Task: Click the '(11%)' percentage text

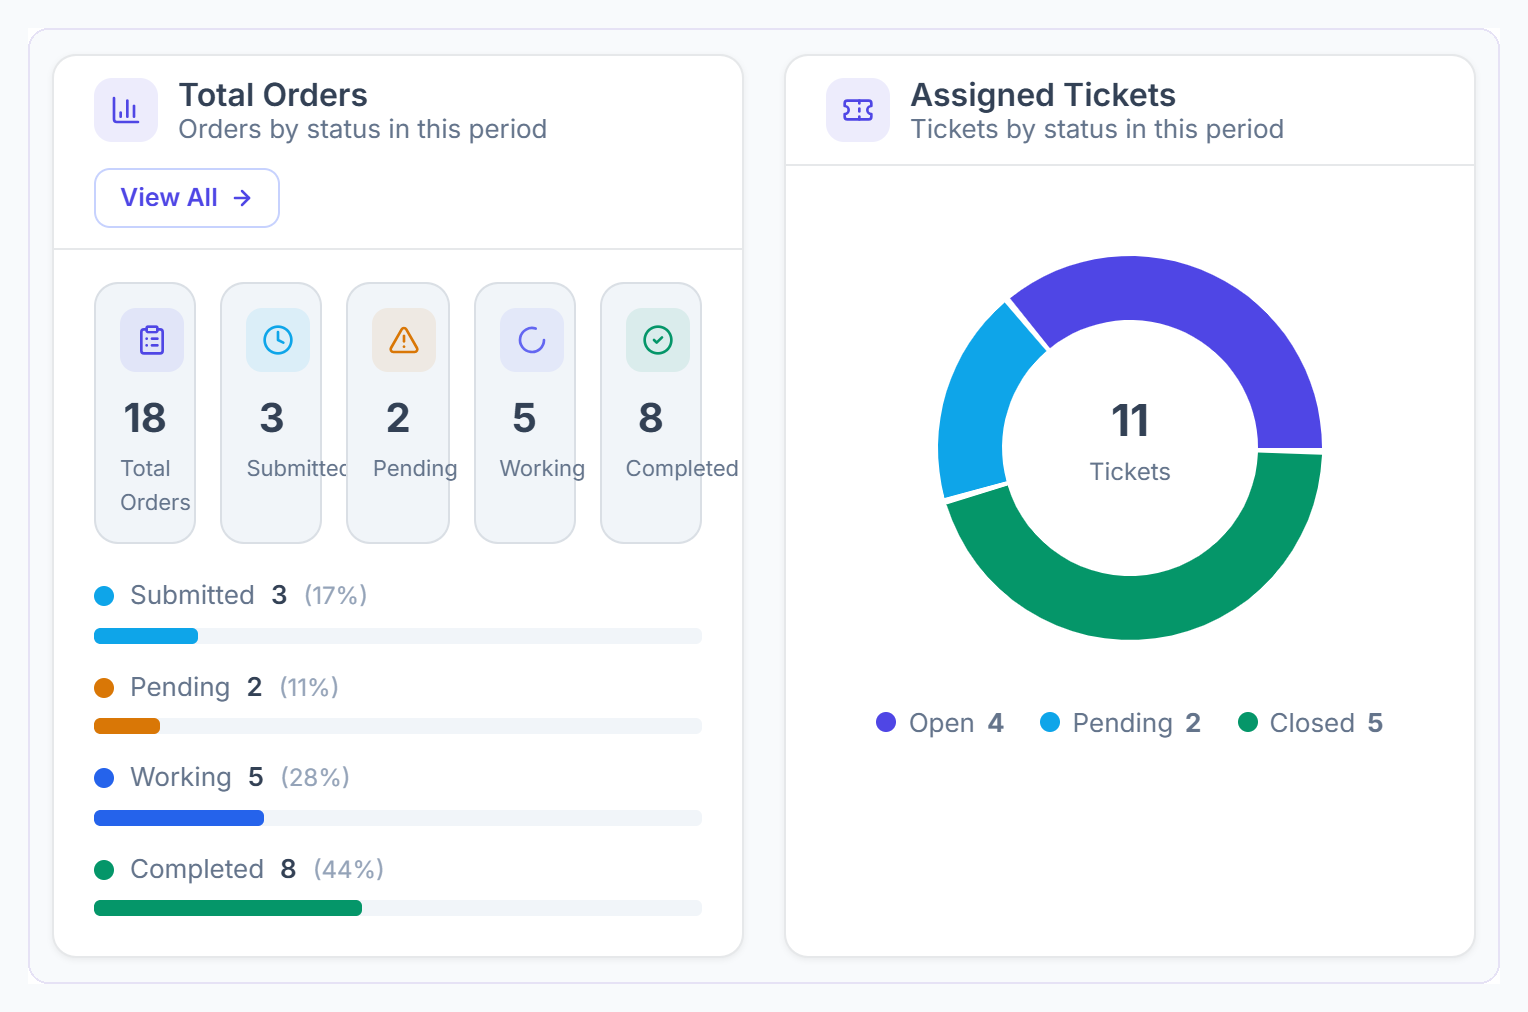Action: [x=309, y=688]
